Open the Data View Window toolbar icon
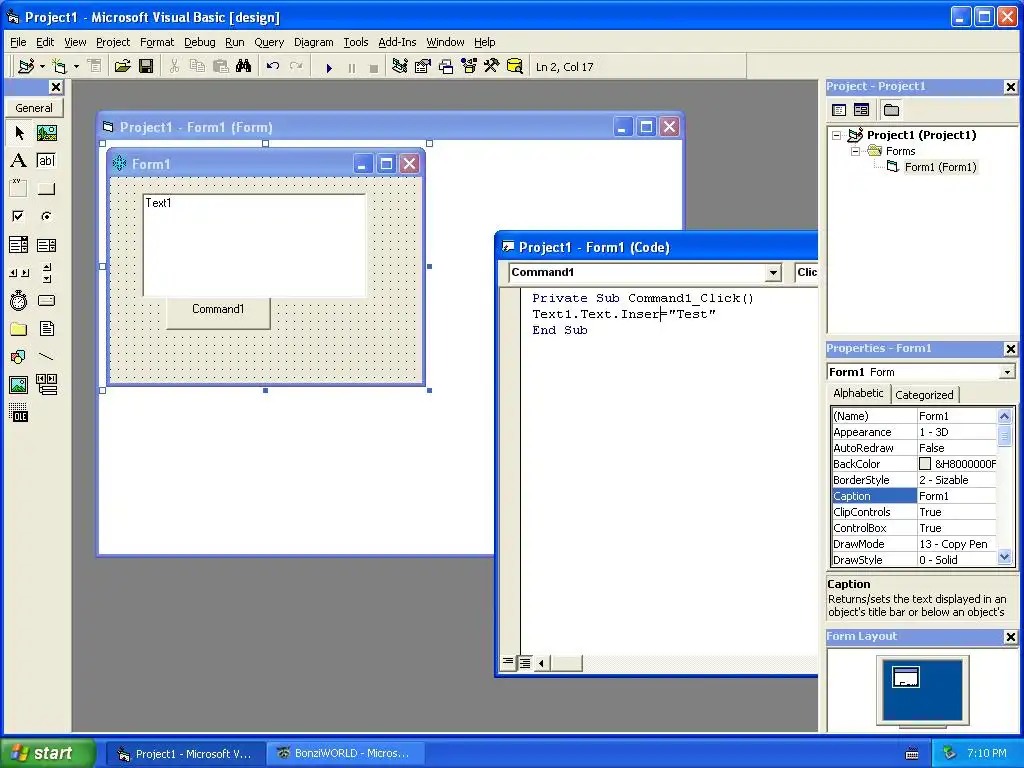The height and width of the screenshot is (768, 1024). point(515,66)
